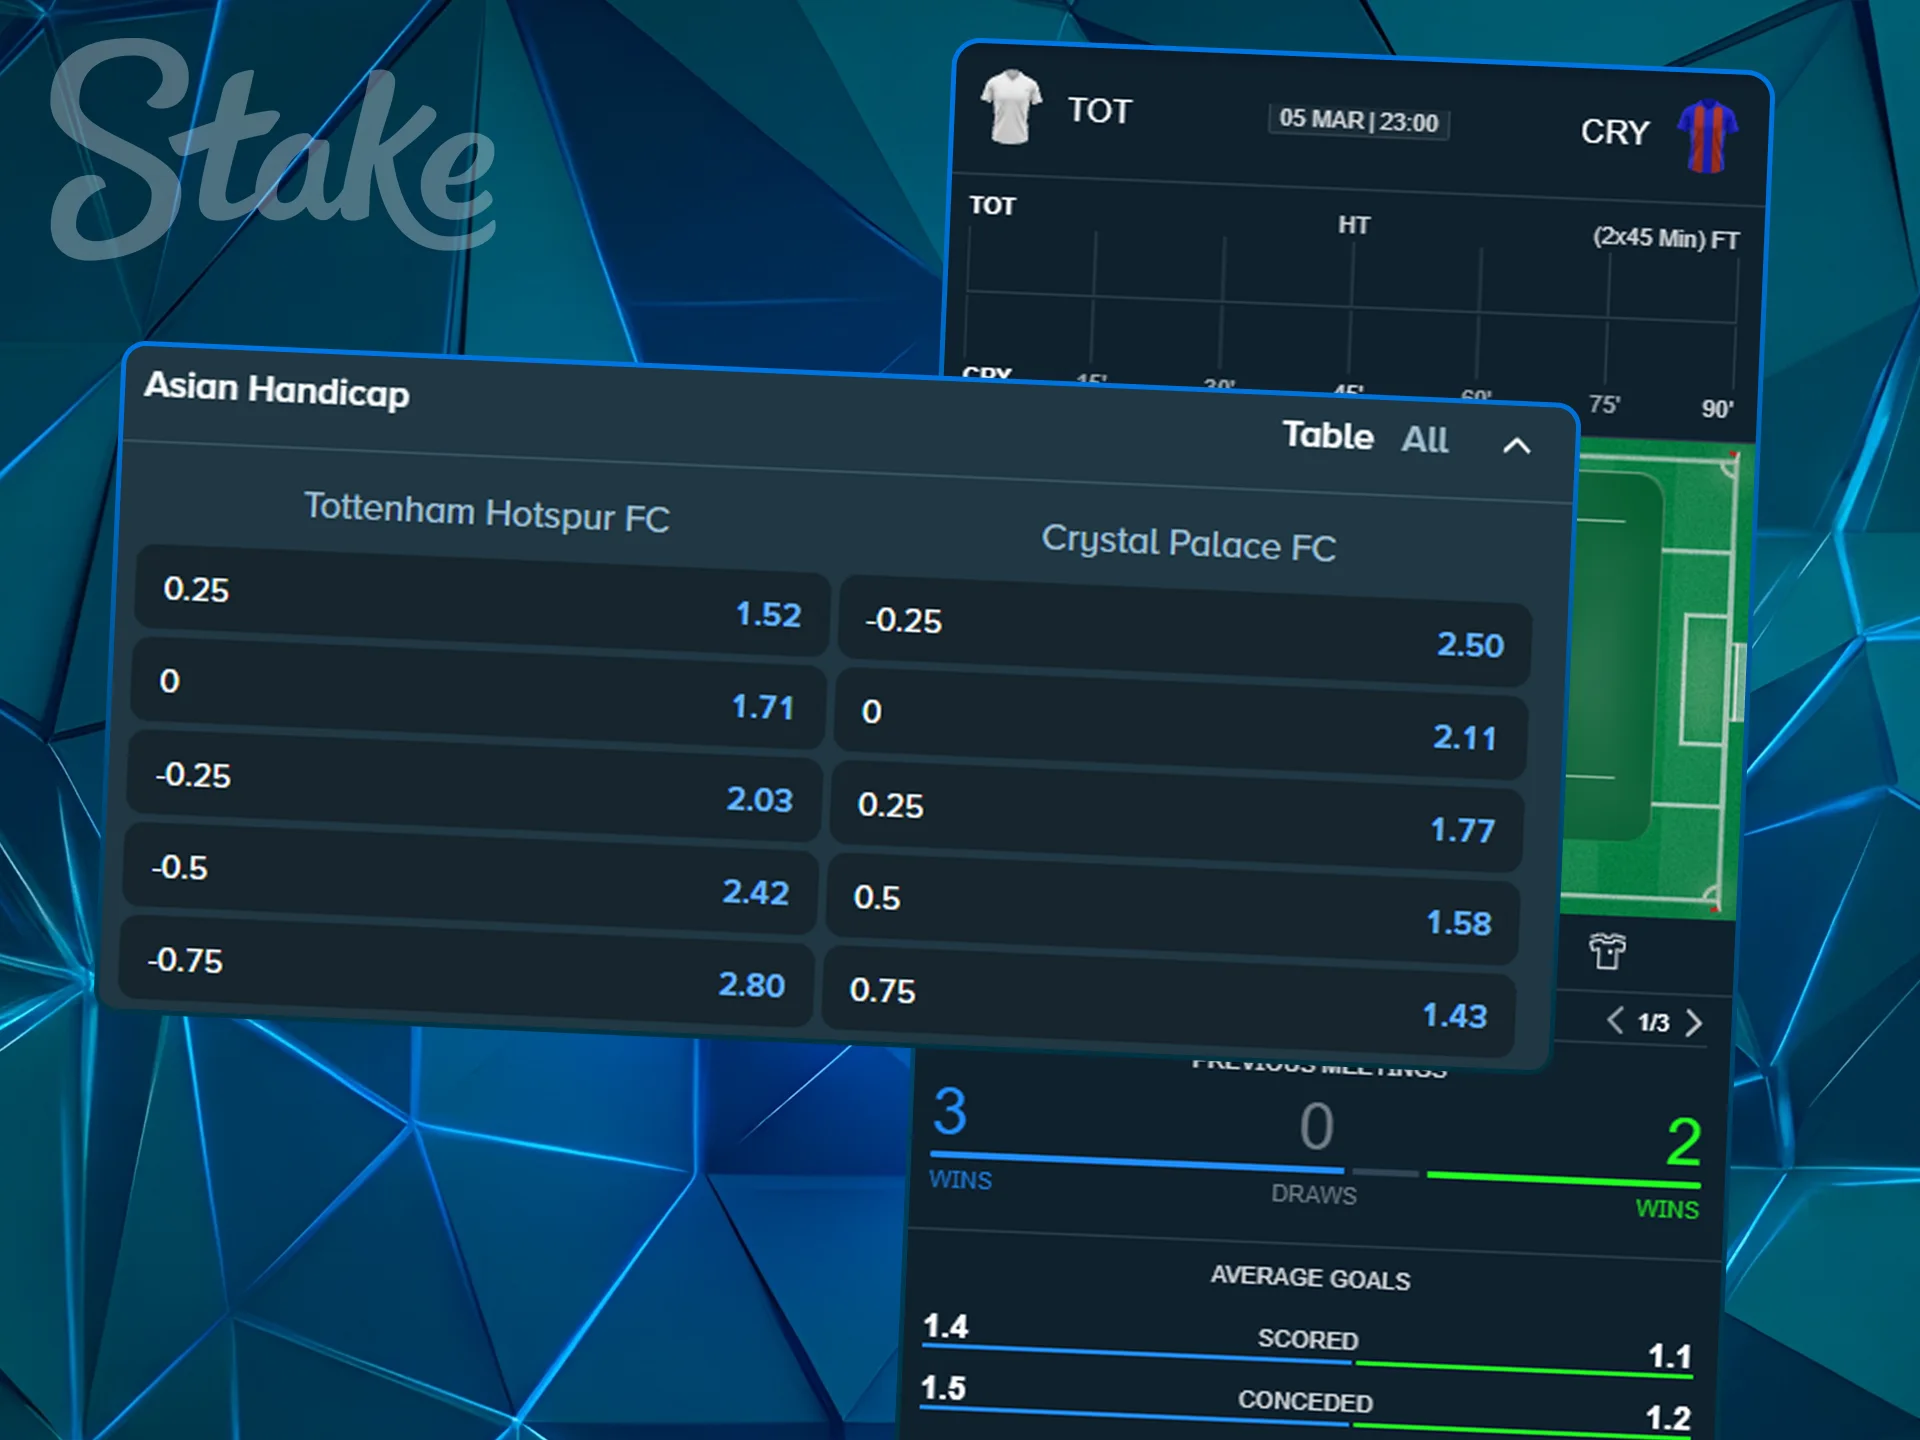This screenshot has width=1920, height=1440.
Task: Bet Crystal Palace 0 handicap at 2.11
Action: coord(1180,724)
